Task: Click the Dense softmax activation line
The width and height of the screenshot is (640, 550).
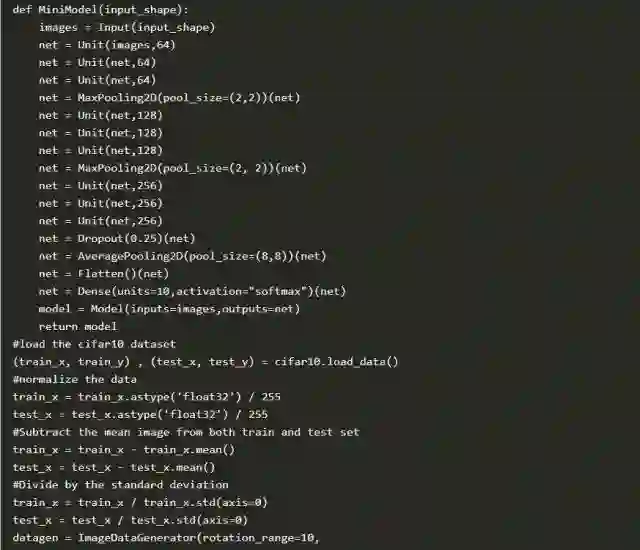Action: (x=192, y=291)
